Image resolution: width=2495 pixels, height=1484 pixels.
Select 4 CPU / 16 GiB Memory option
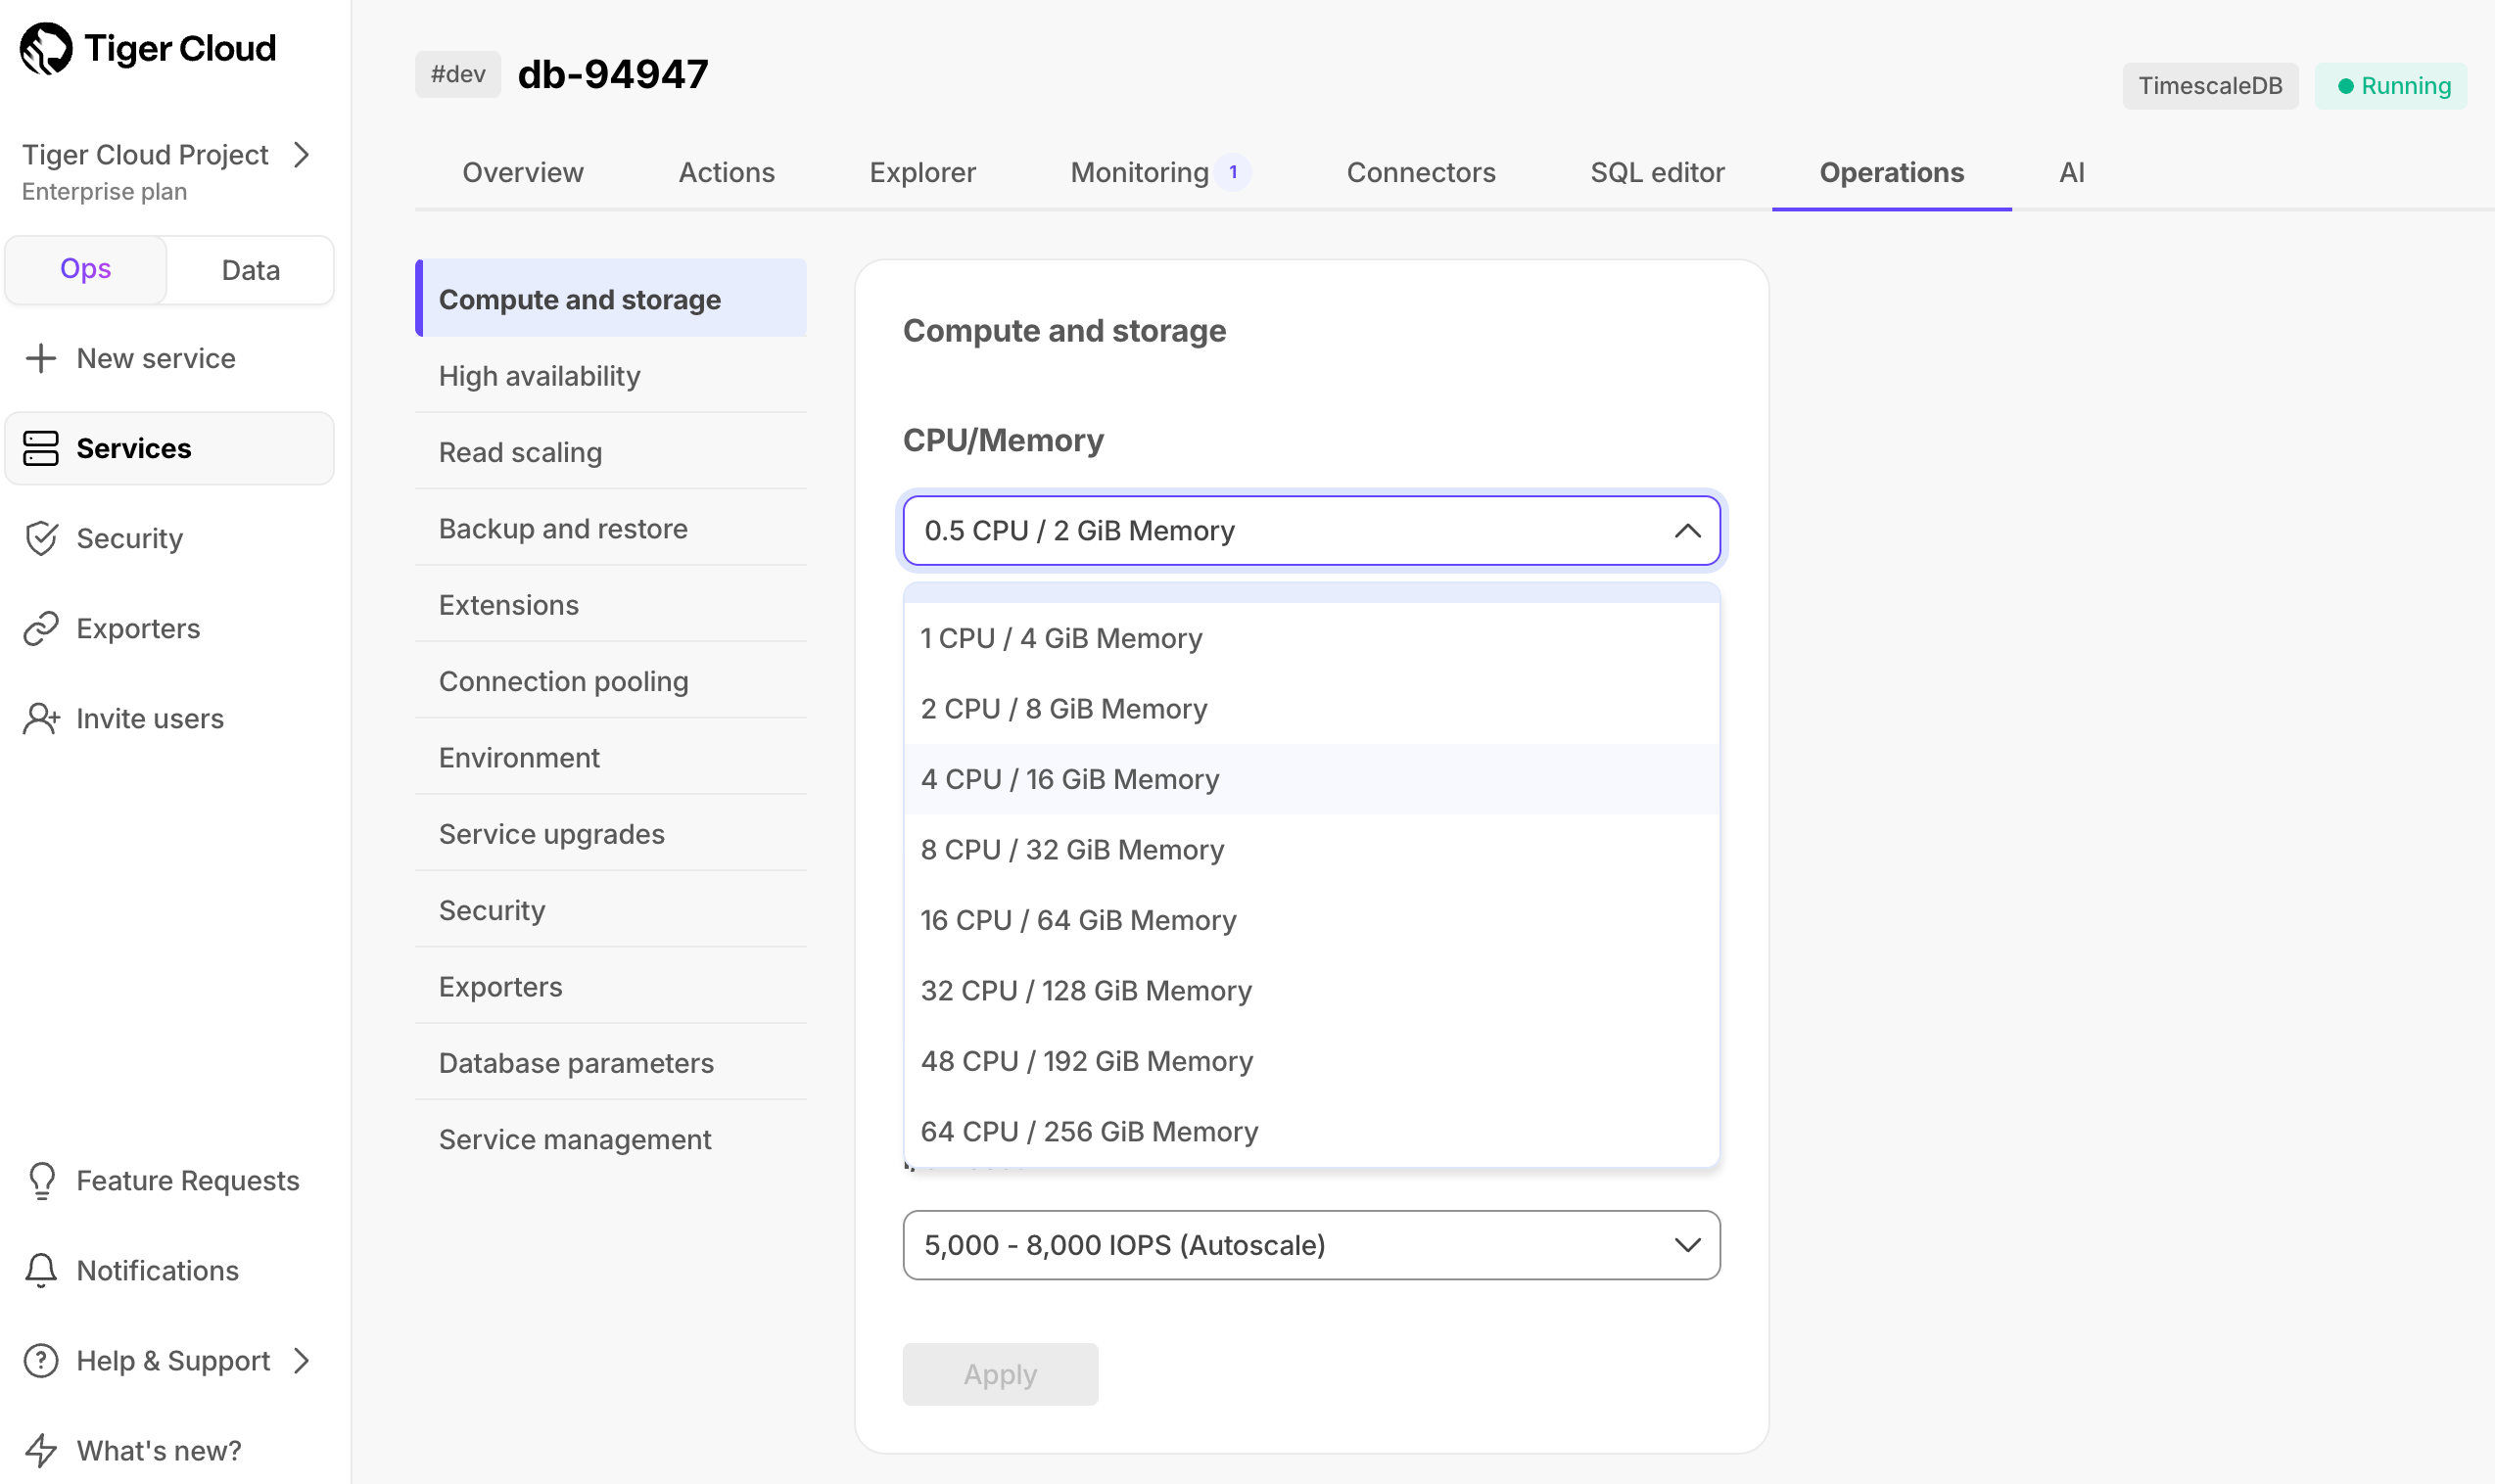(1070, 779)
